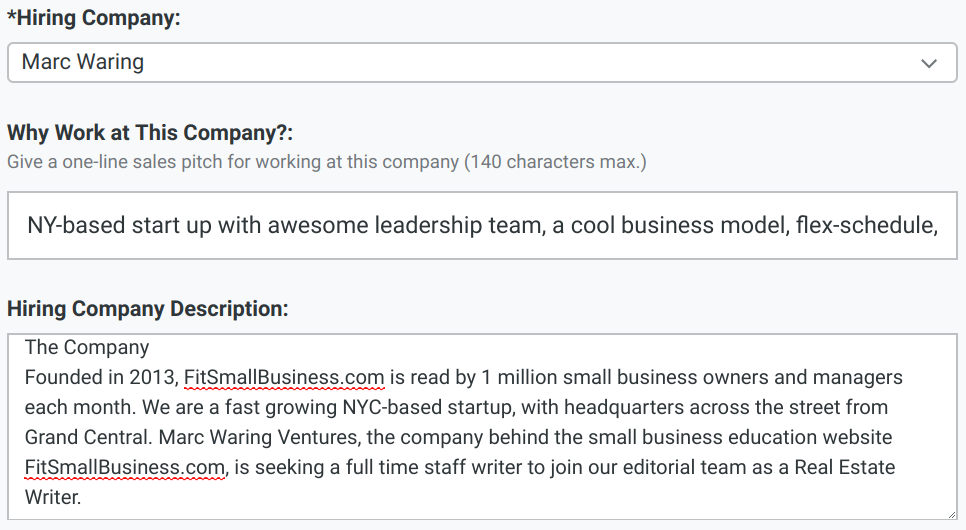Click the "140 characters max" helper text
966x530 pixels.
click(x=554, y=161)
